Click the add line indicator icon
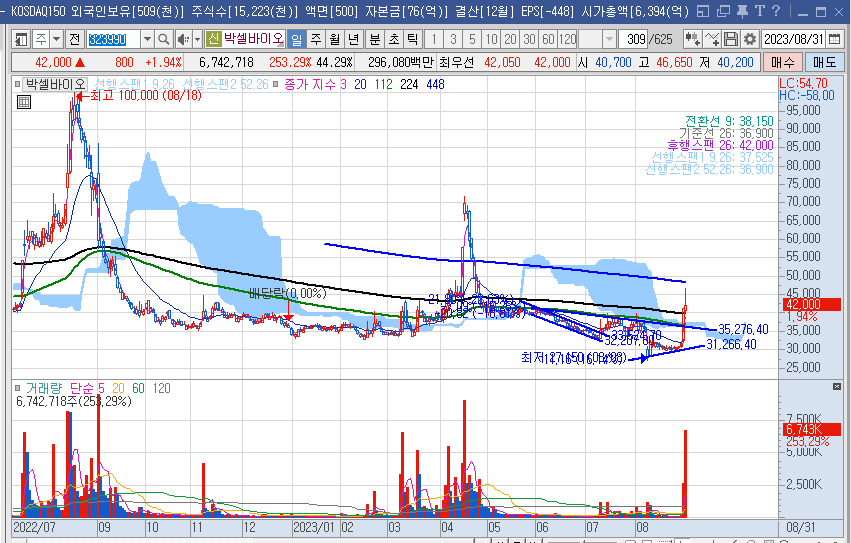Image resolution: width=851 pixels, height=543 pixels. coord(712,39)
